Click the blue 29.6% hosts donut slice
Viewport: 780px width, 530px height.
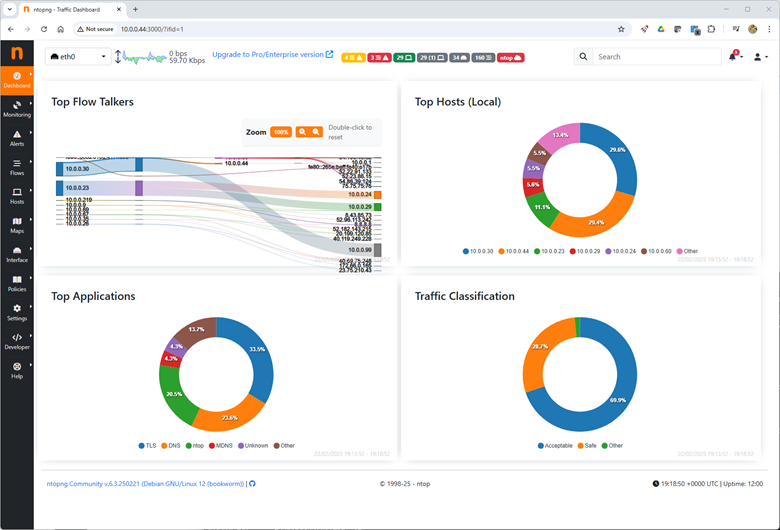click(x=618, y=150)
